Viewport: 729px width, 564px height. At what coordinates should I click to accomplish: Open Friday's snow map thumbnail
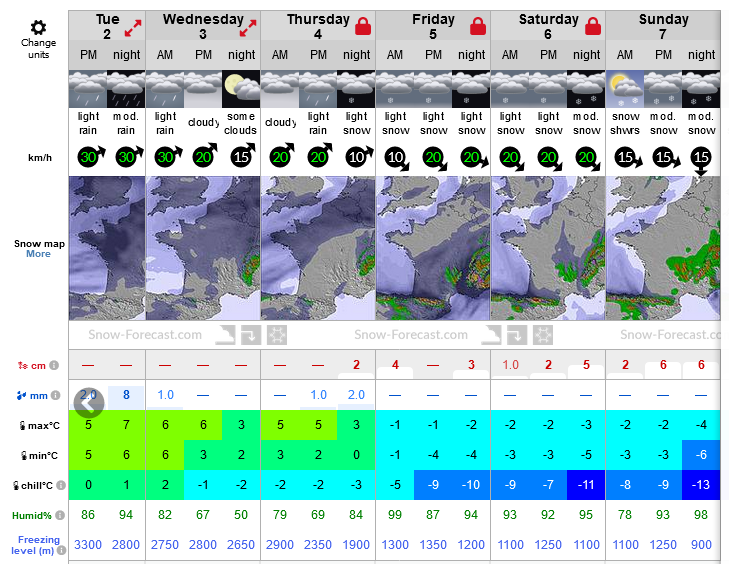point(433,248)
